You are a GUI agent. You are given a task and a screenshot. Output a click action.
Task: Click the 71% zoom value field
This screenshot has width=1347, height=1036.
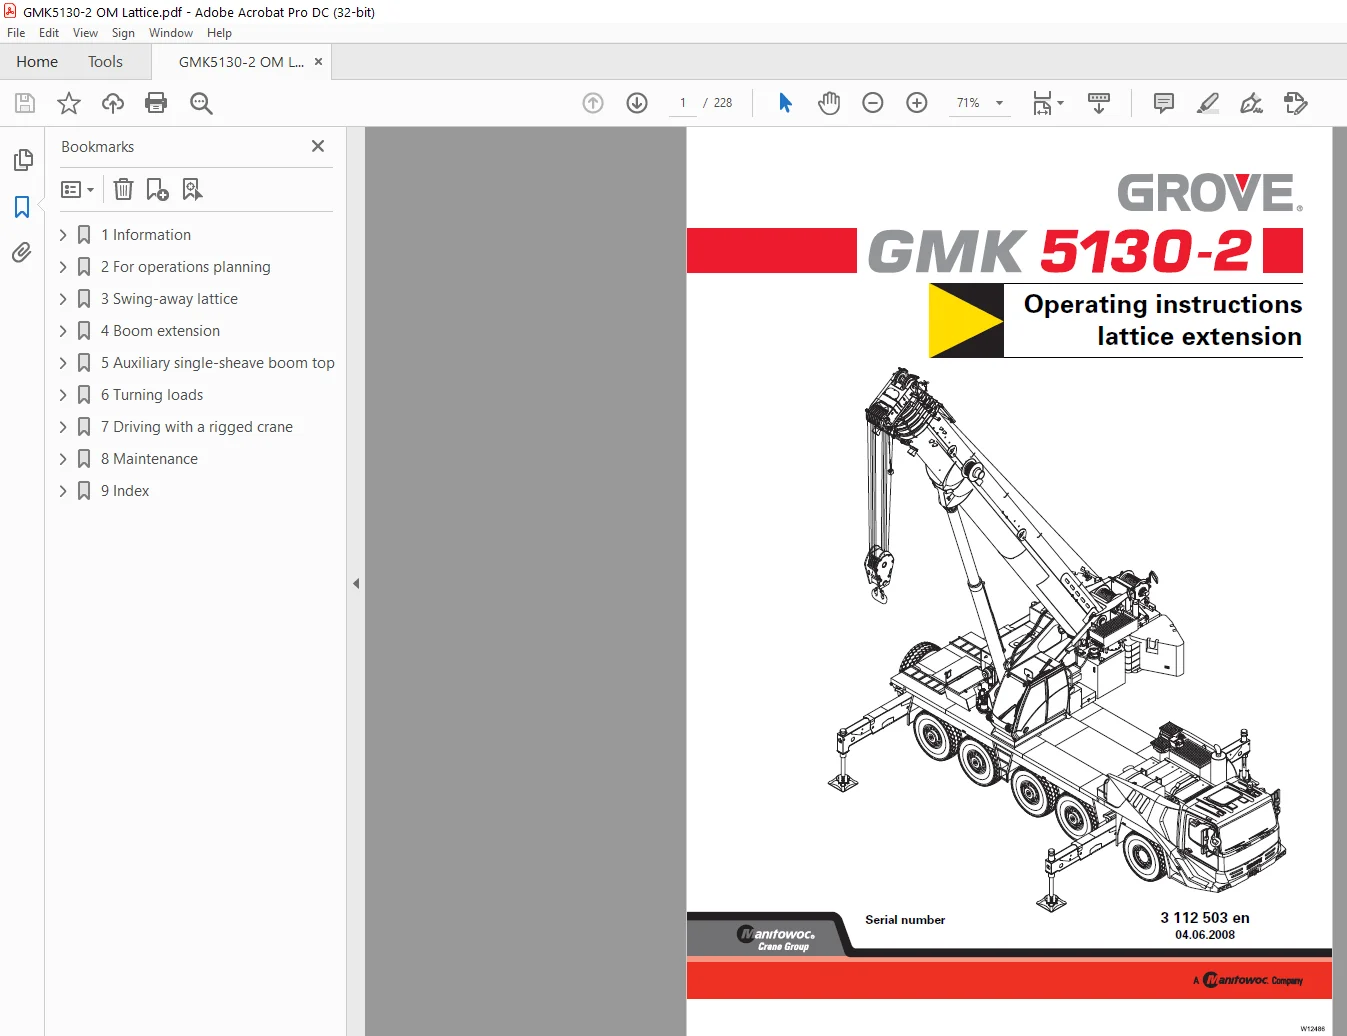968,103
